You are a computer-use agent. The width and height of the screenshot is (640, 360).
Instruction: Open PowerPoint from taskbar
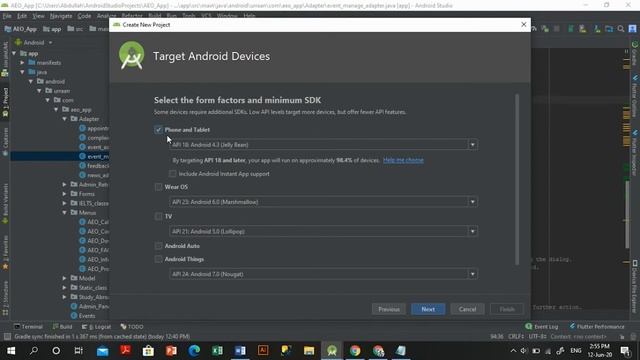pos(171,351)
